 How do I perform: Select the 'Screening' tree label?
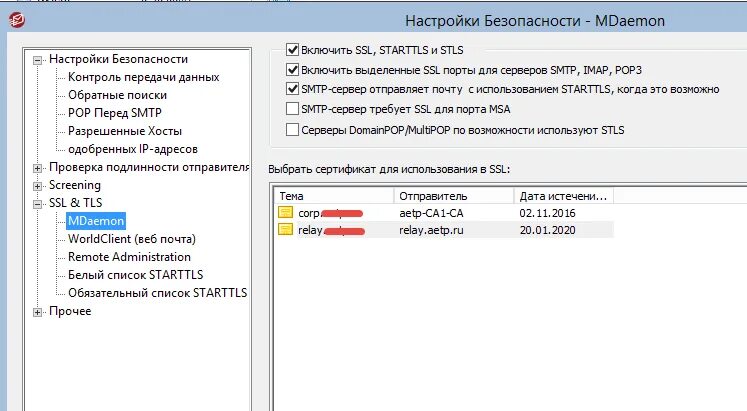(75, 185)
